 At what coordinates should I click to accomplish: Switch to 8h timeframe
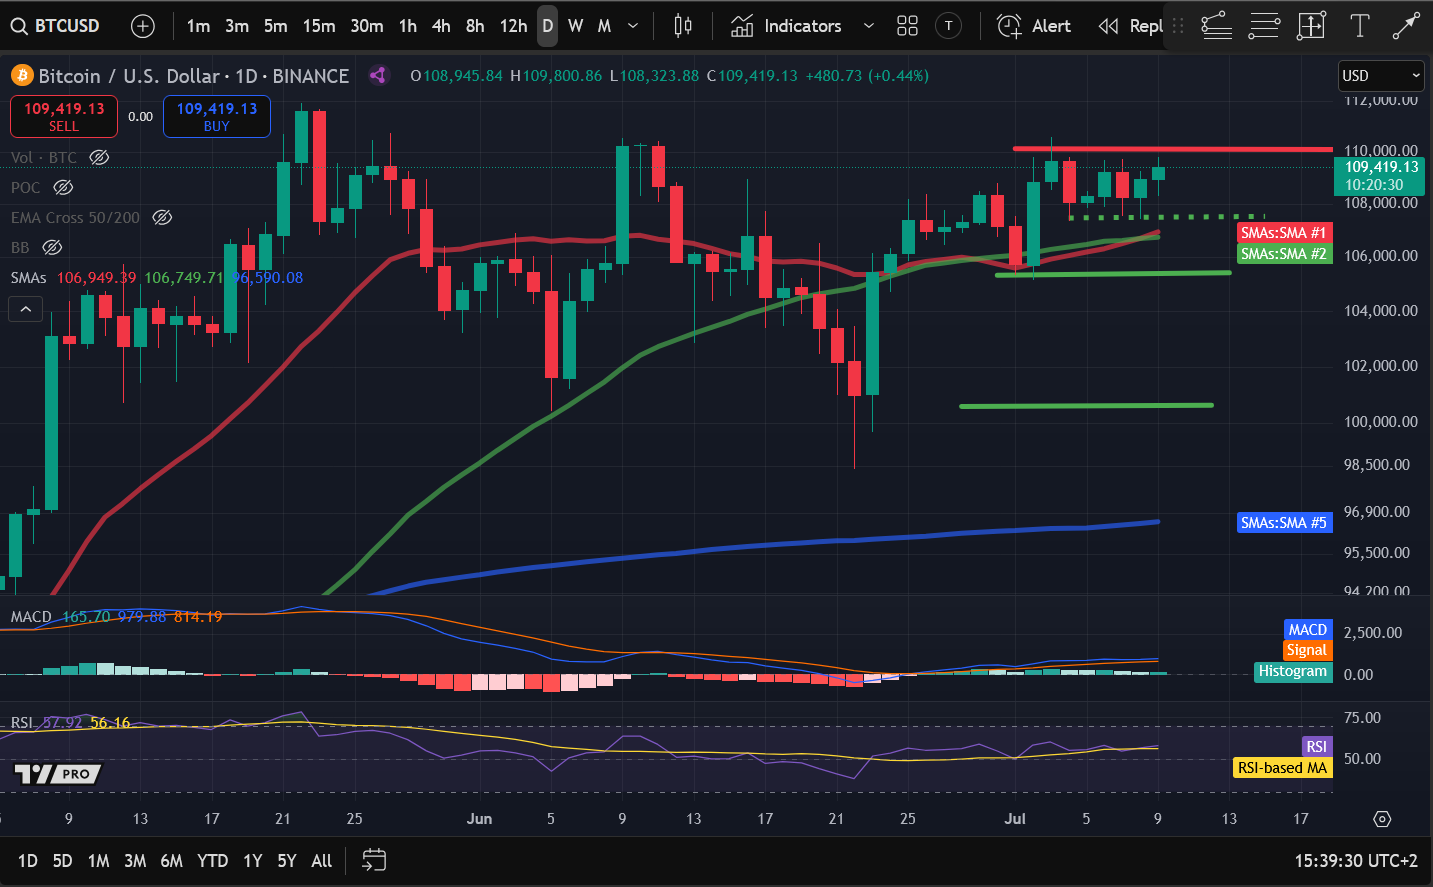475,26
